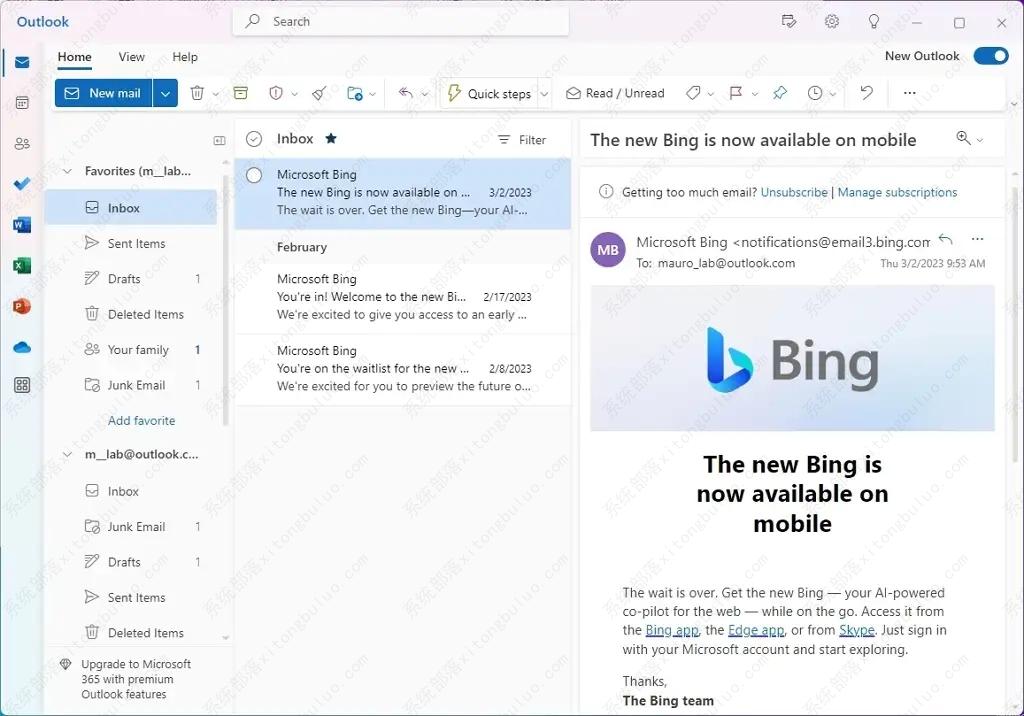The height and width of the screenshot is (716, 1024).
Task: Click the Move to folder icon
Action: pyautogui.click(x=355, y=93)
